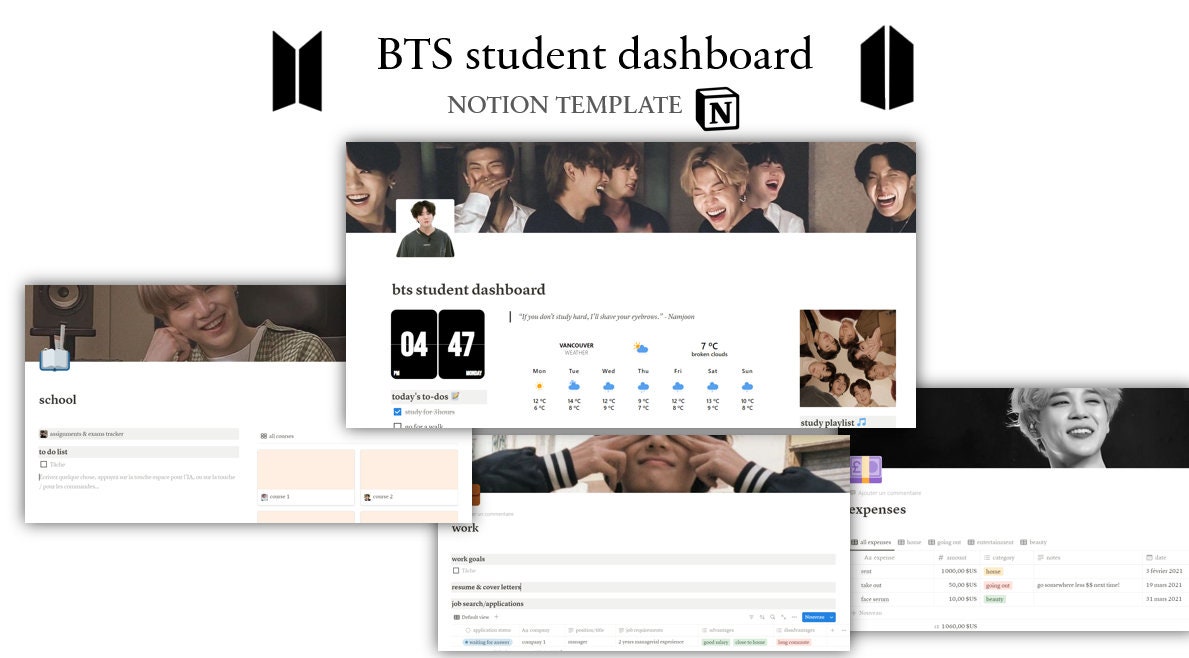Click the book icon above the school heading
1189x658 pixels.
click(55, 360)
